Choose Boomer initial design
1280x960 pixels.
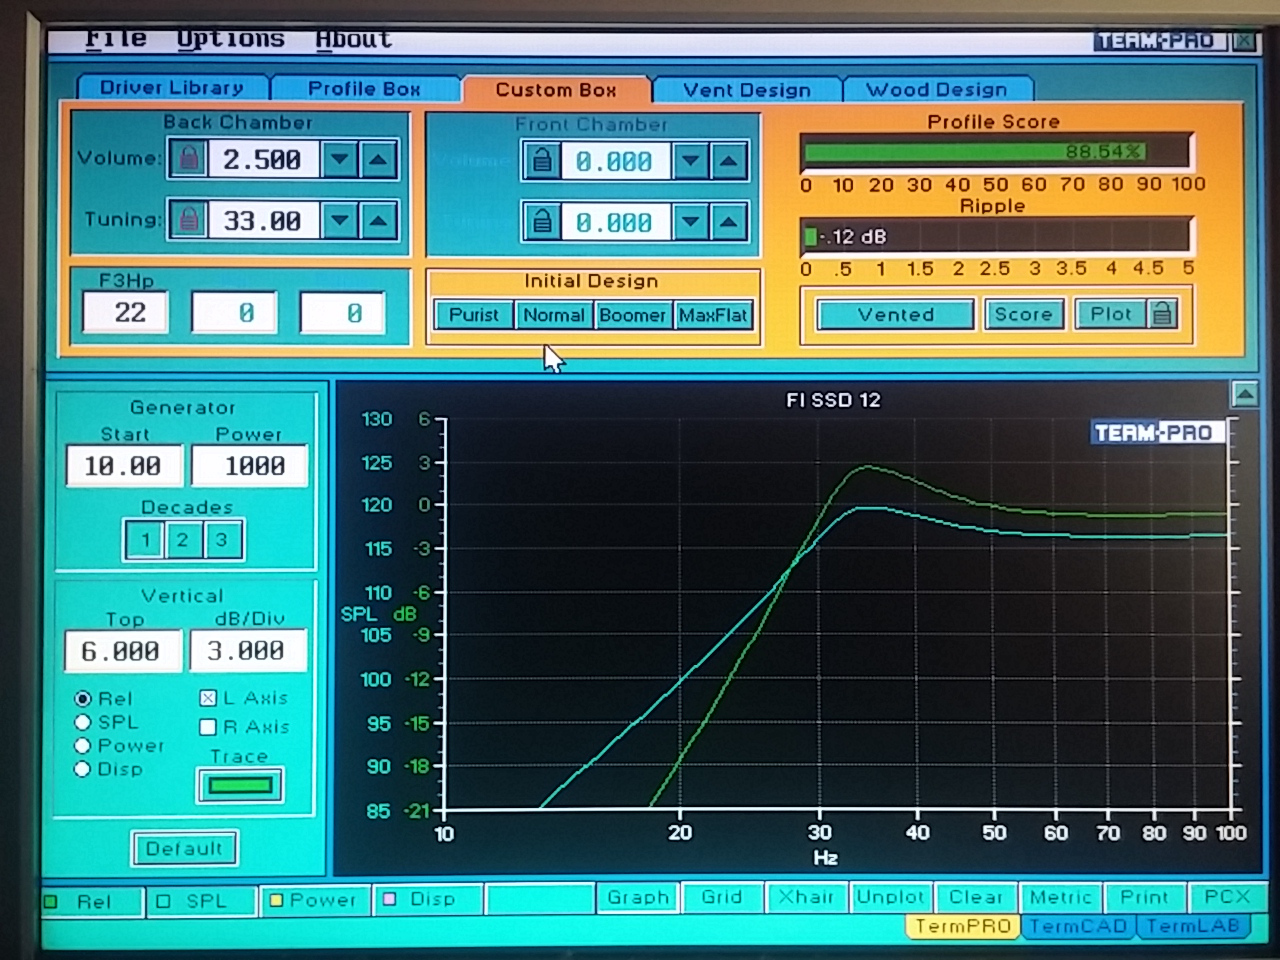[x=632, y=315]
